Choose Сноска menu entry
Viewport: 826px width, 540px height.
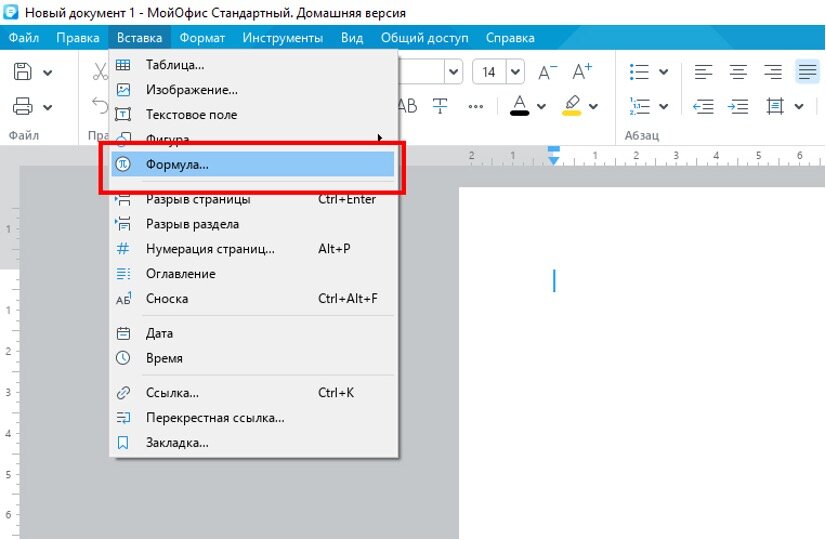tap(253, 298)
